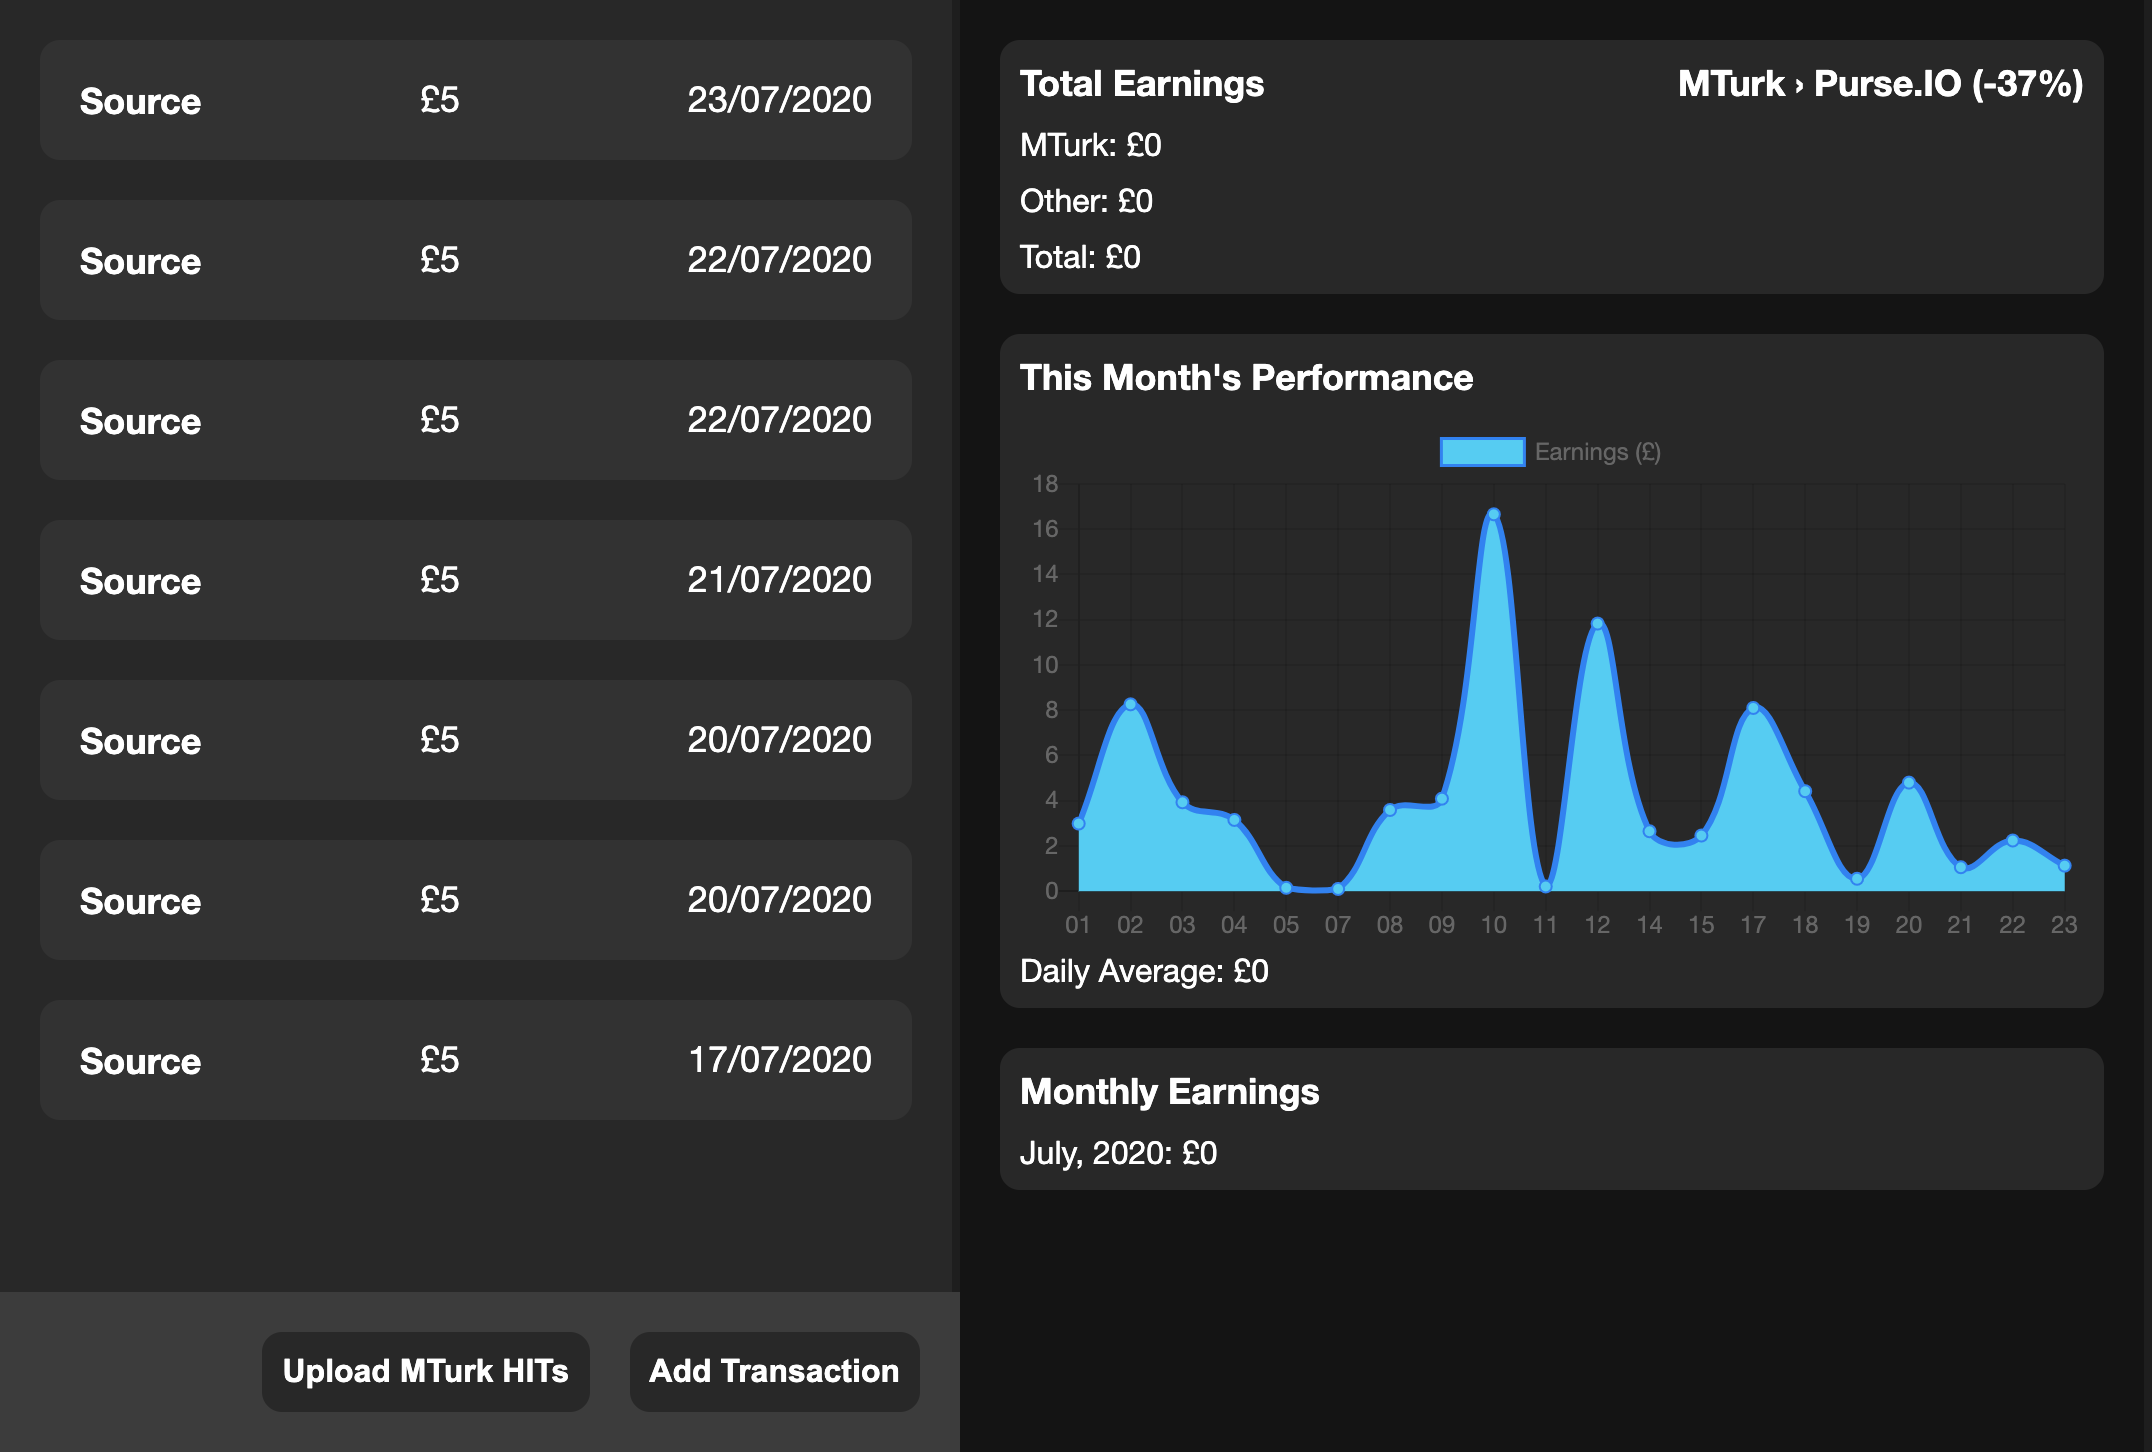Click the Daily Average £0 text
The image size is (2152, 1452).
click(1144, 971)
